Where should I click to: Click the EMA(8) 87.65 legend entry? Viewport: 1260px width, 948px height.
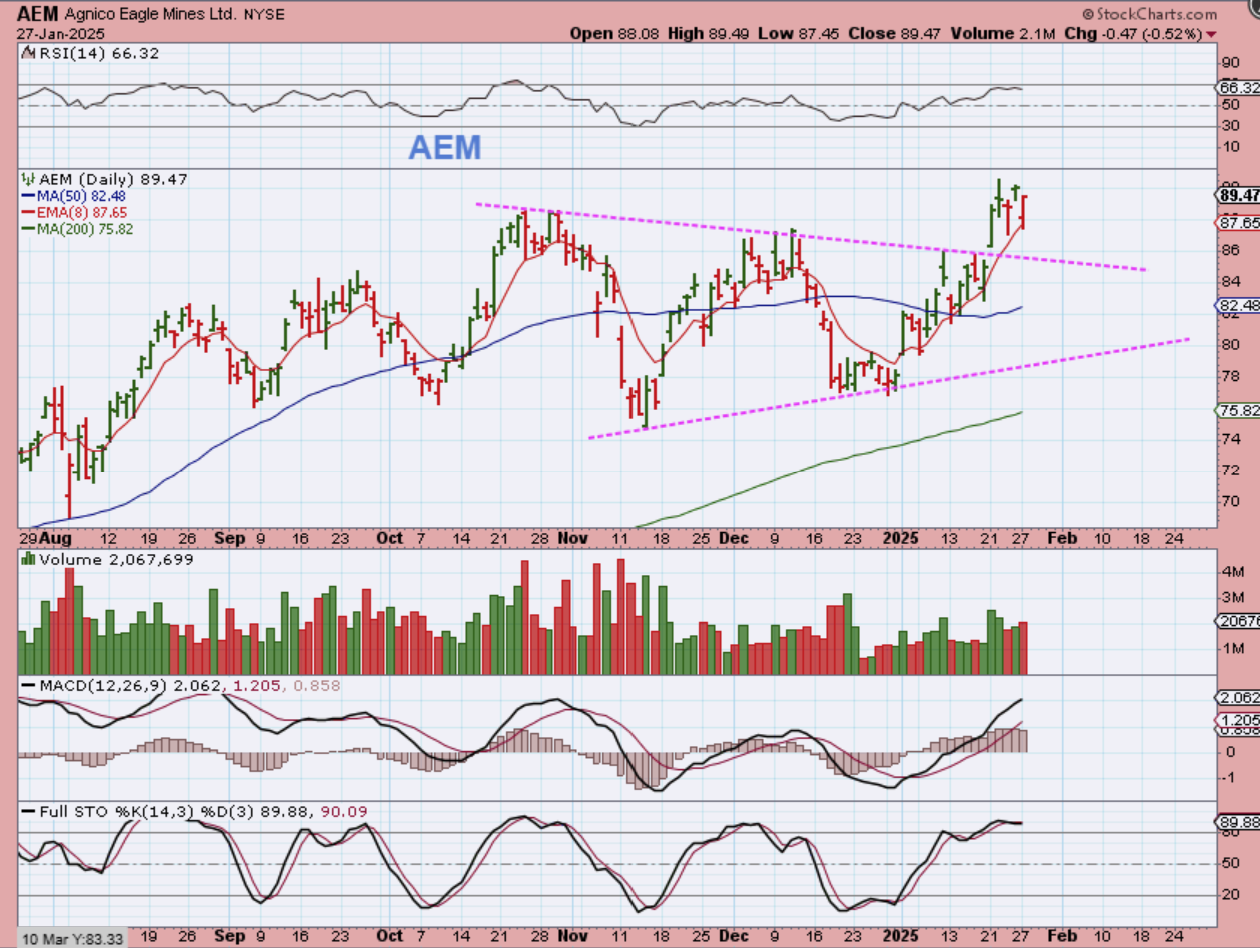pyautogui.click(x=75, y=212)
